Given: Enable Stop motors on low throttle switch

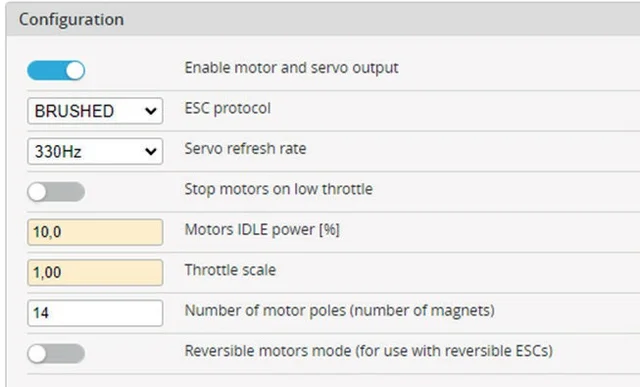Looking at the screenshot, I should (56, 192).
